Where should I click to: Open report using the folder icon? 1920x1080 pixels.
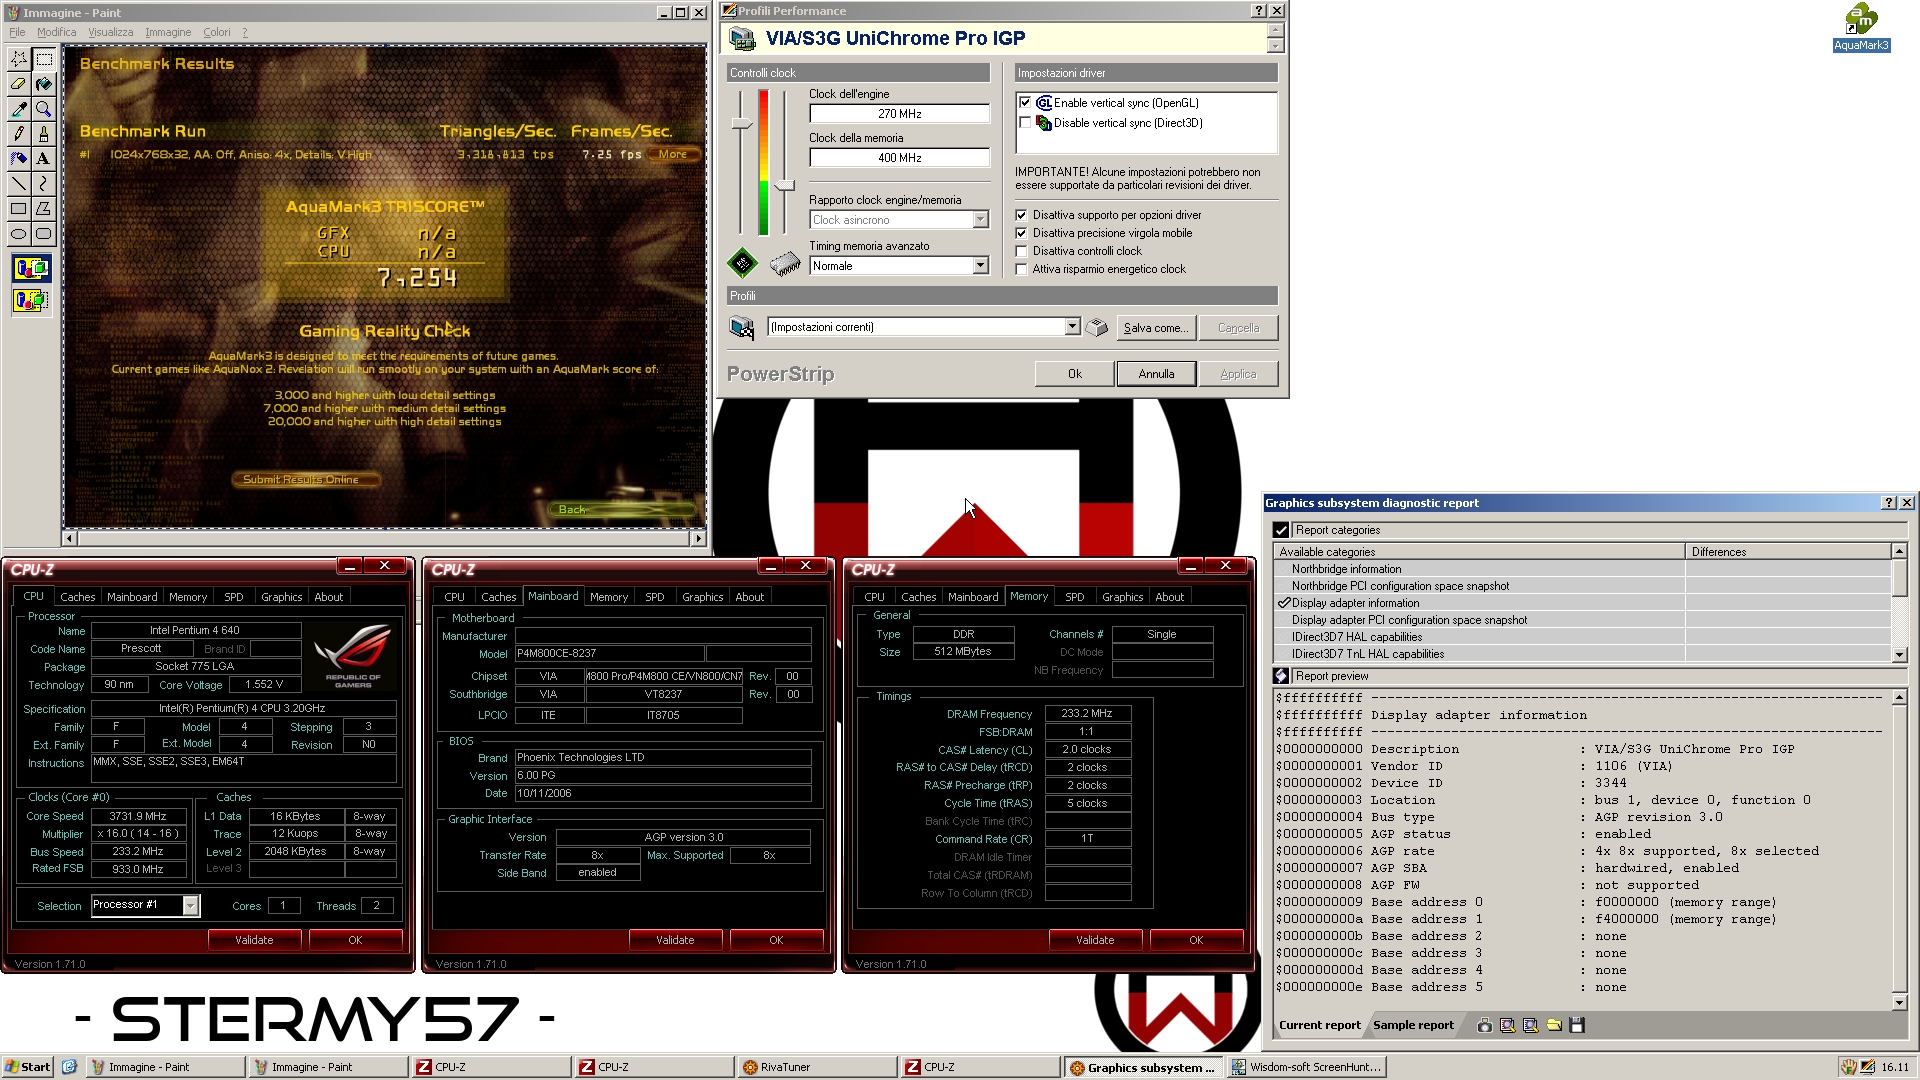pos(1554,1025)
